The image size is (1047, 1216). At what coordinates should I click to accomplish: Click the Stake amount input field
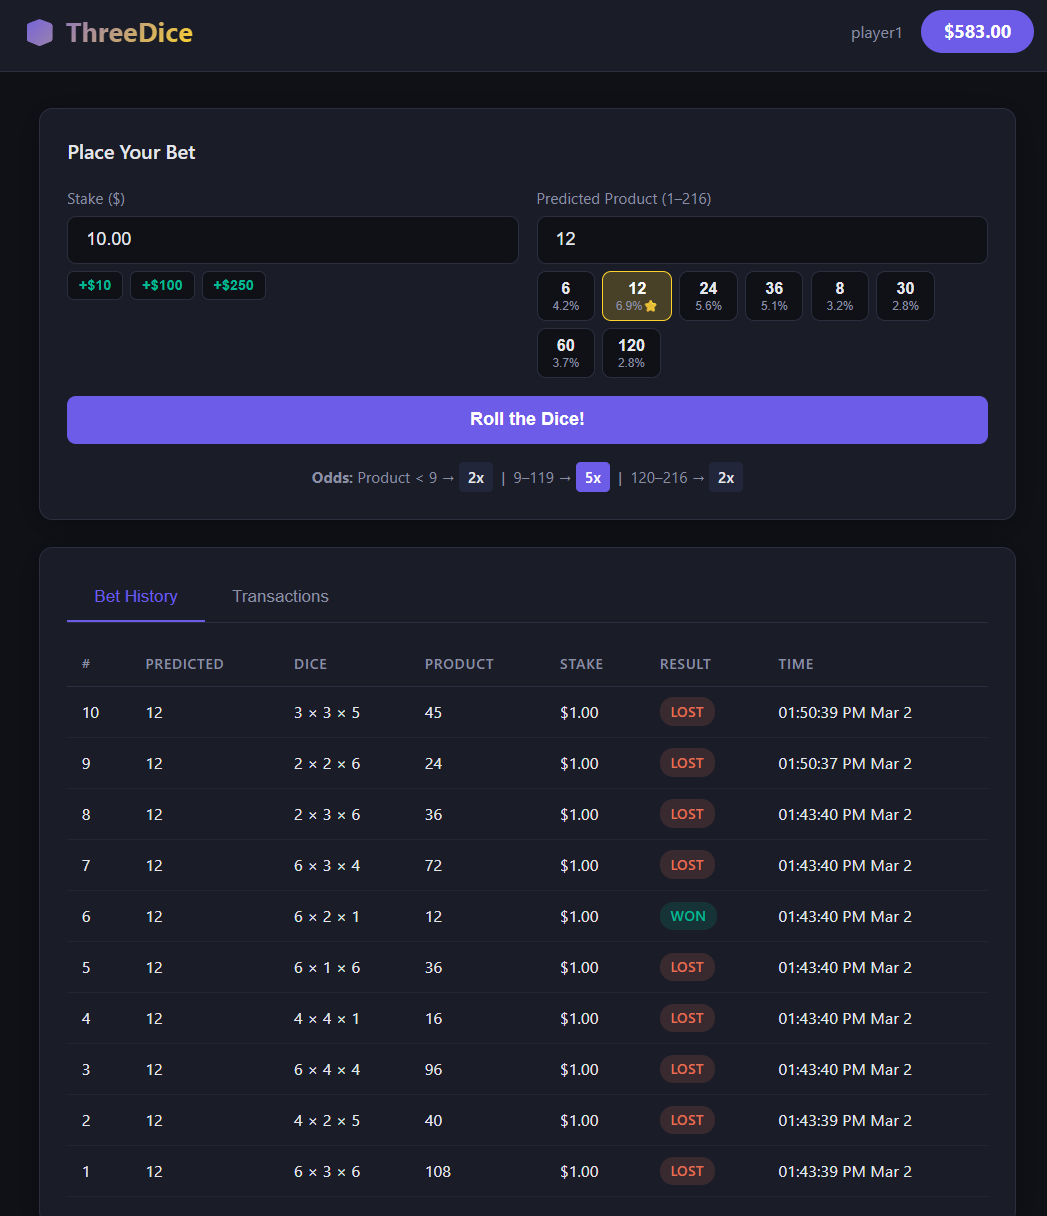click(x=292, y=240)
